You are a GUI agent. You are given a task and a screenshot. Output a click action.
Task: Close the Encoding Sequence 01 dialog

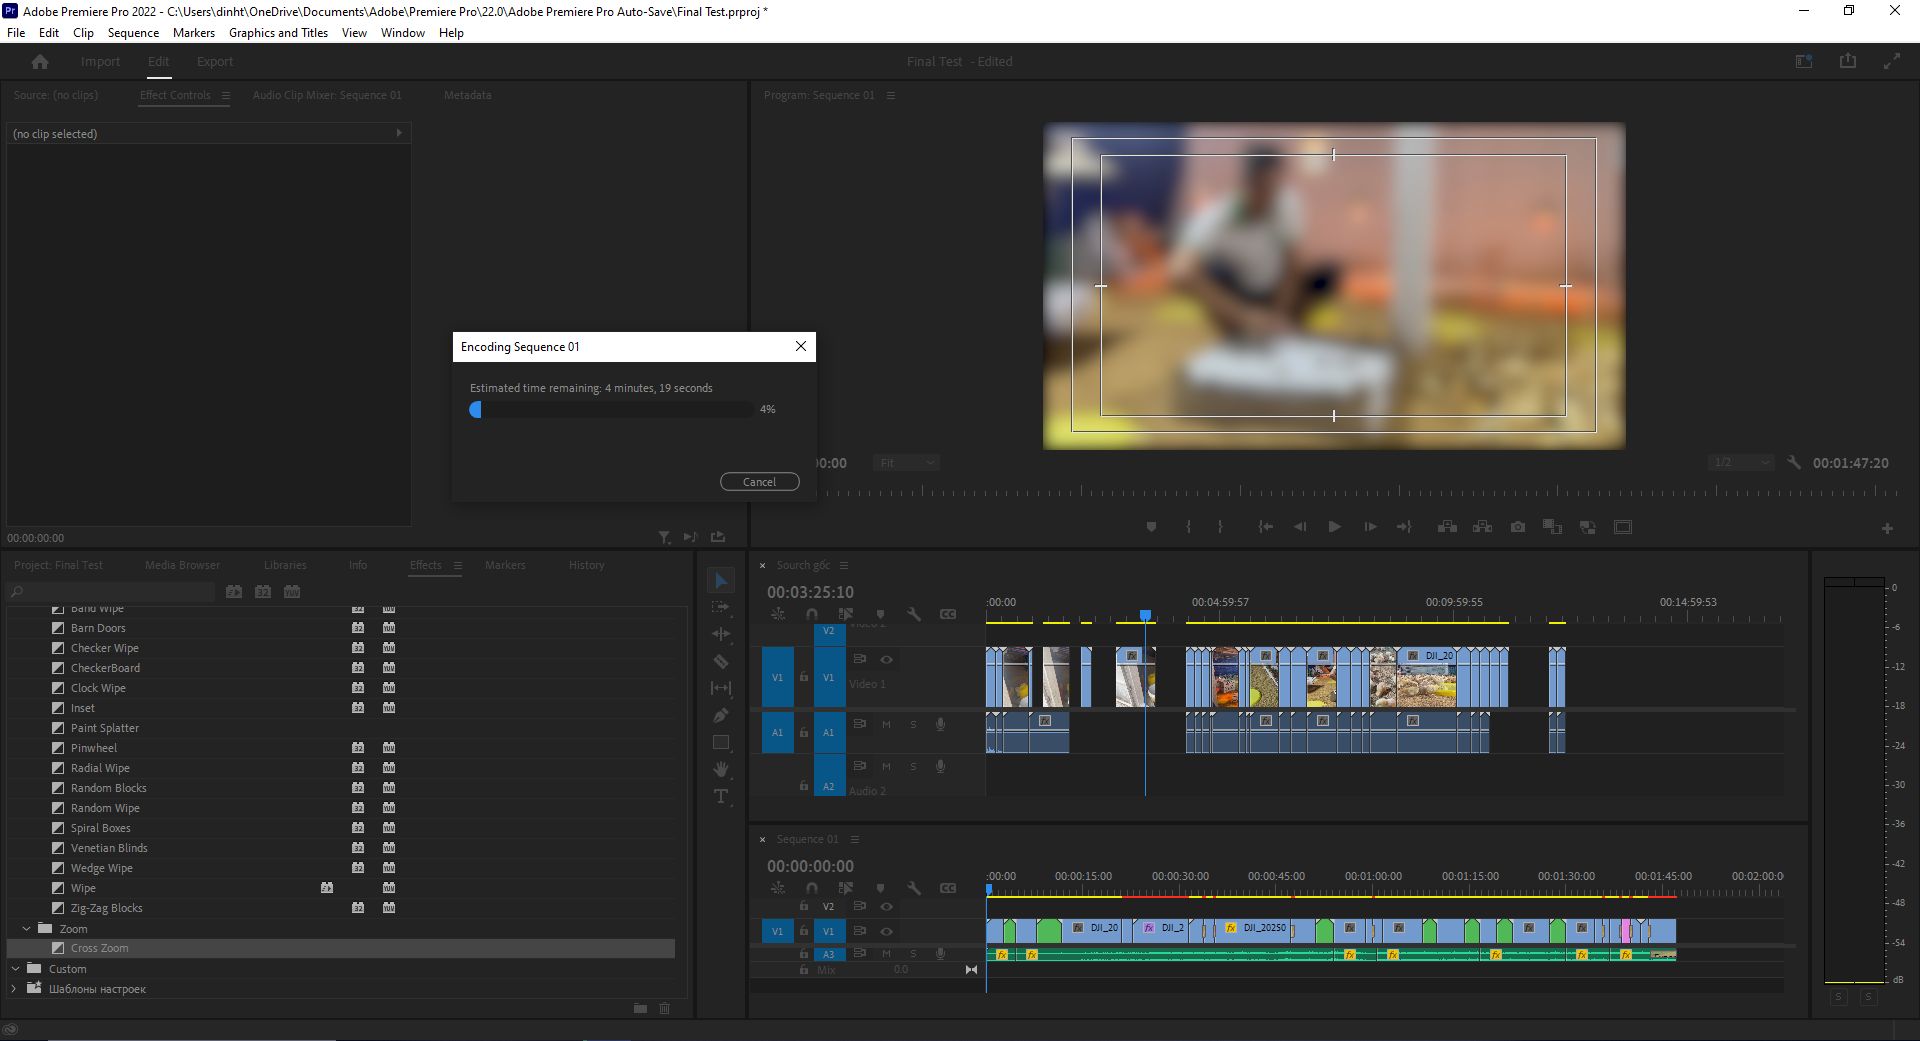click(801, 347)
